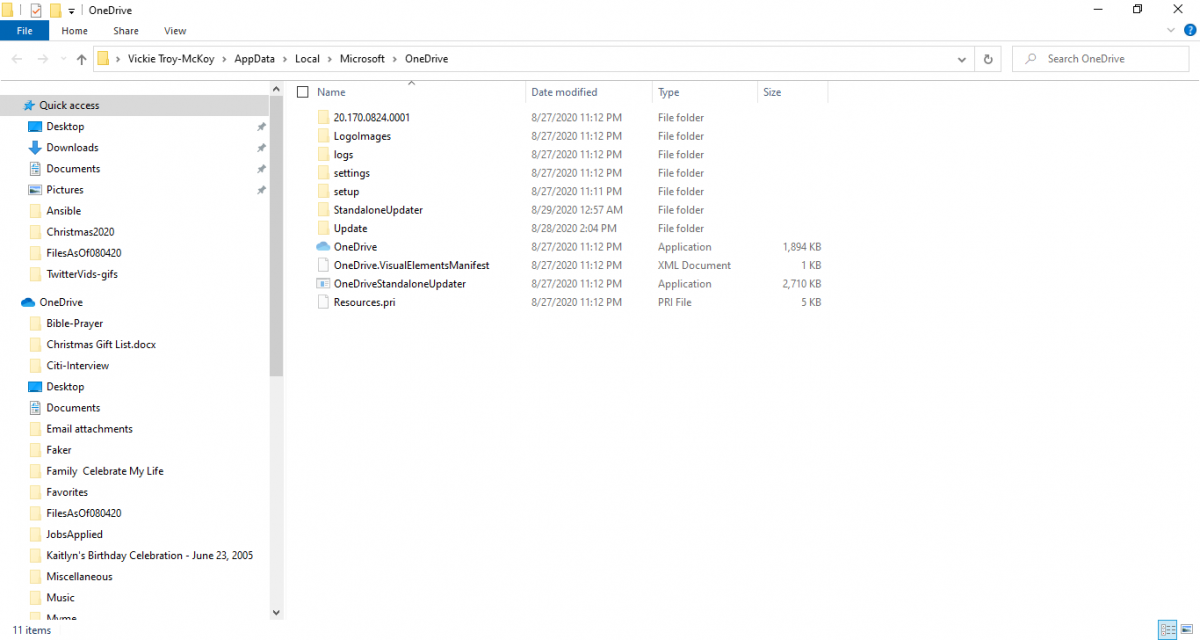Toggle the select-all checkbox in header

pyautogui.click(x=303, y=92)
